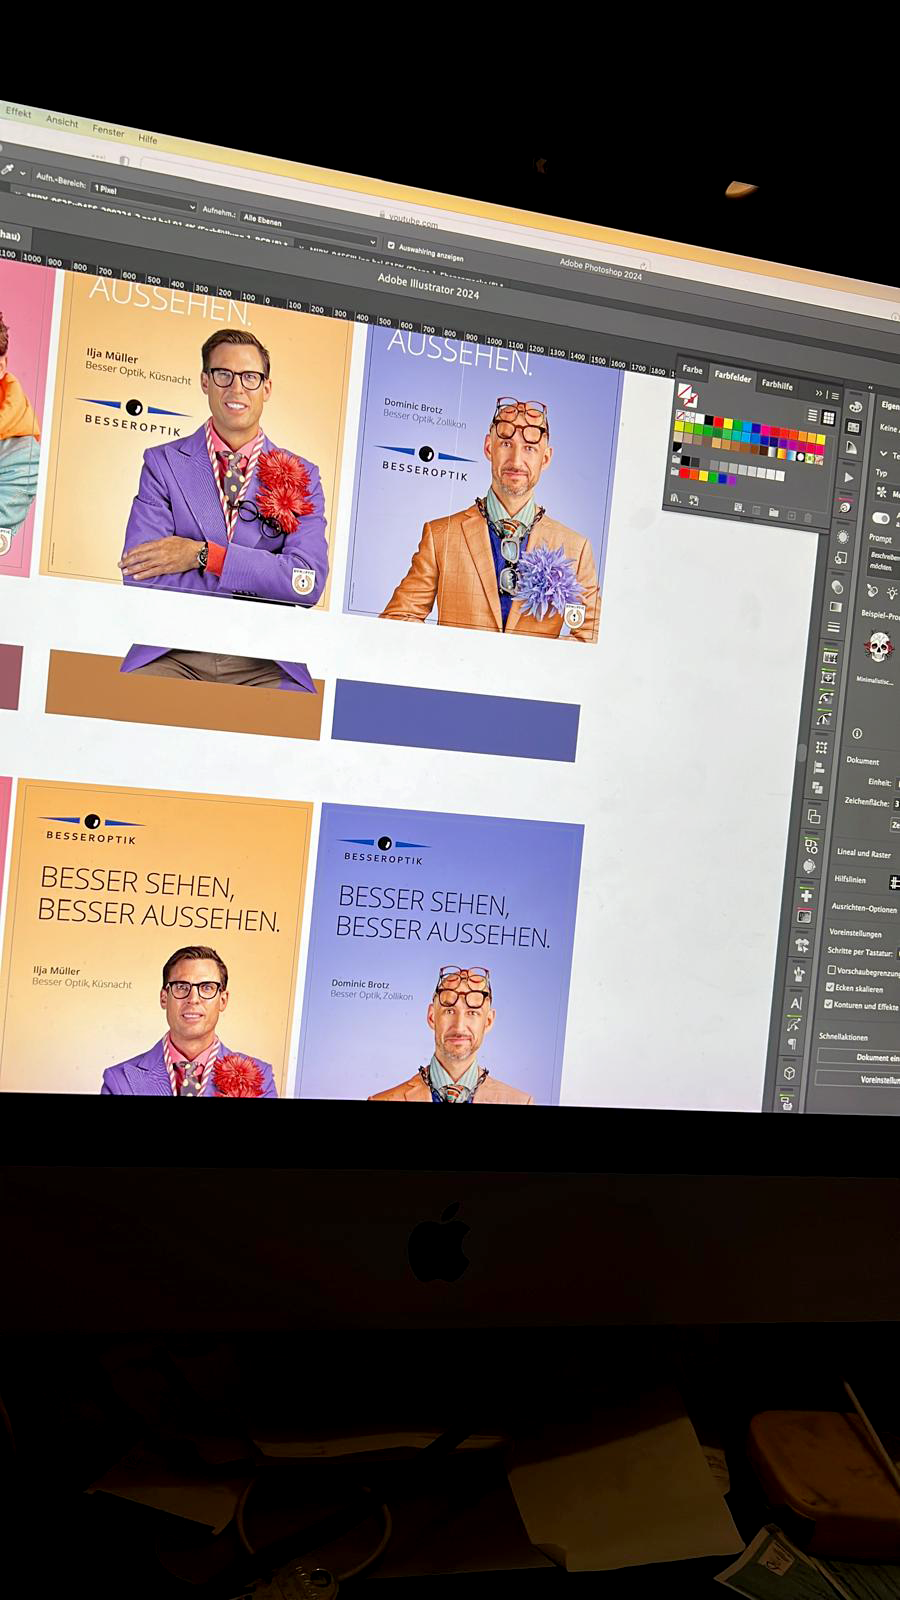Collapse panel group with double-arrow icon
This screenshot has width=900, height=1600.
[819, 393]
